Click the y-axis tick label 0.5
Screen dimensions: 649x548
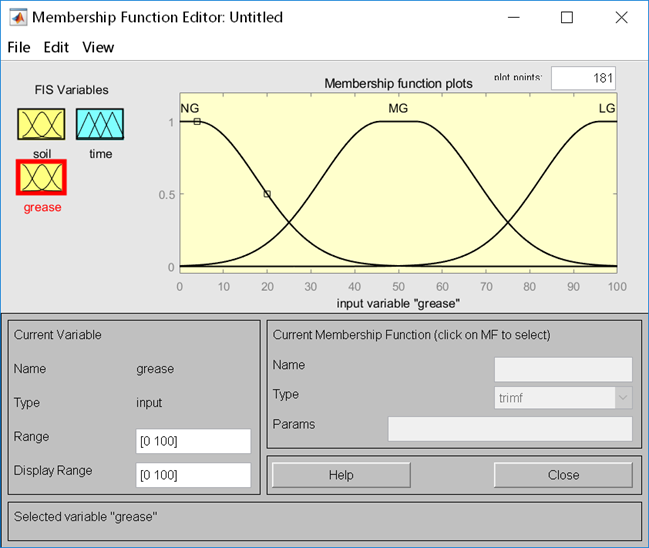(x=166, y=195)
